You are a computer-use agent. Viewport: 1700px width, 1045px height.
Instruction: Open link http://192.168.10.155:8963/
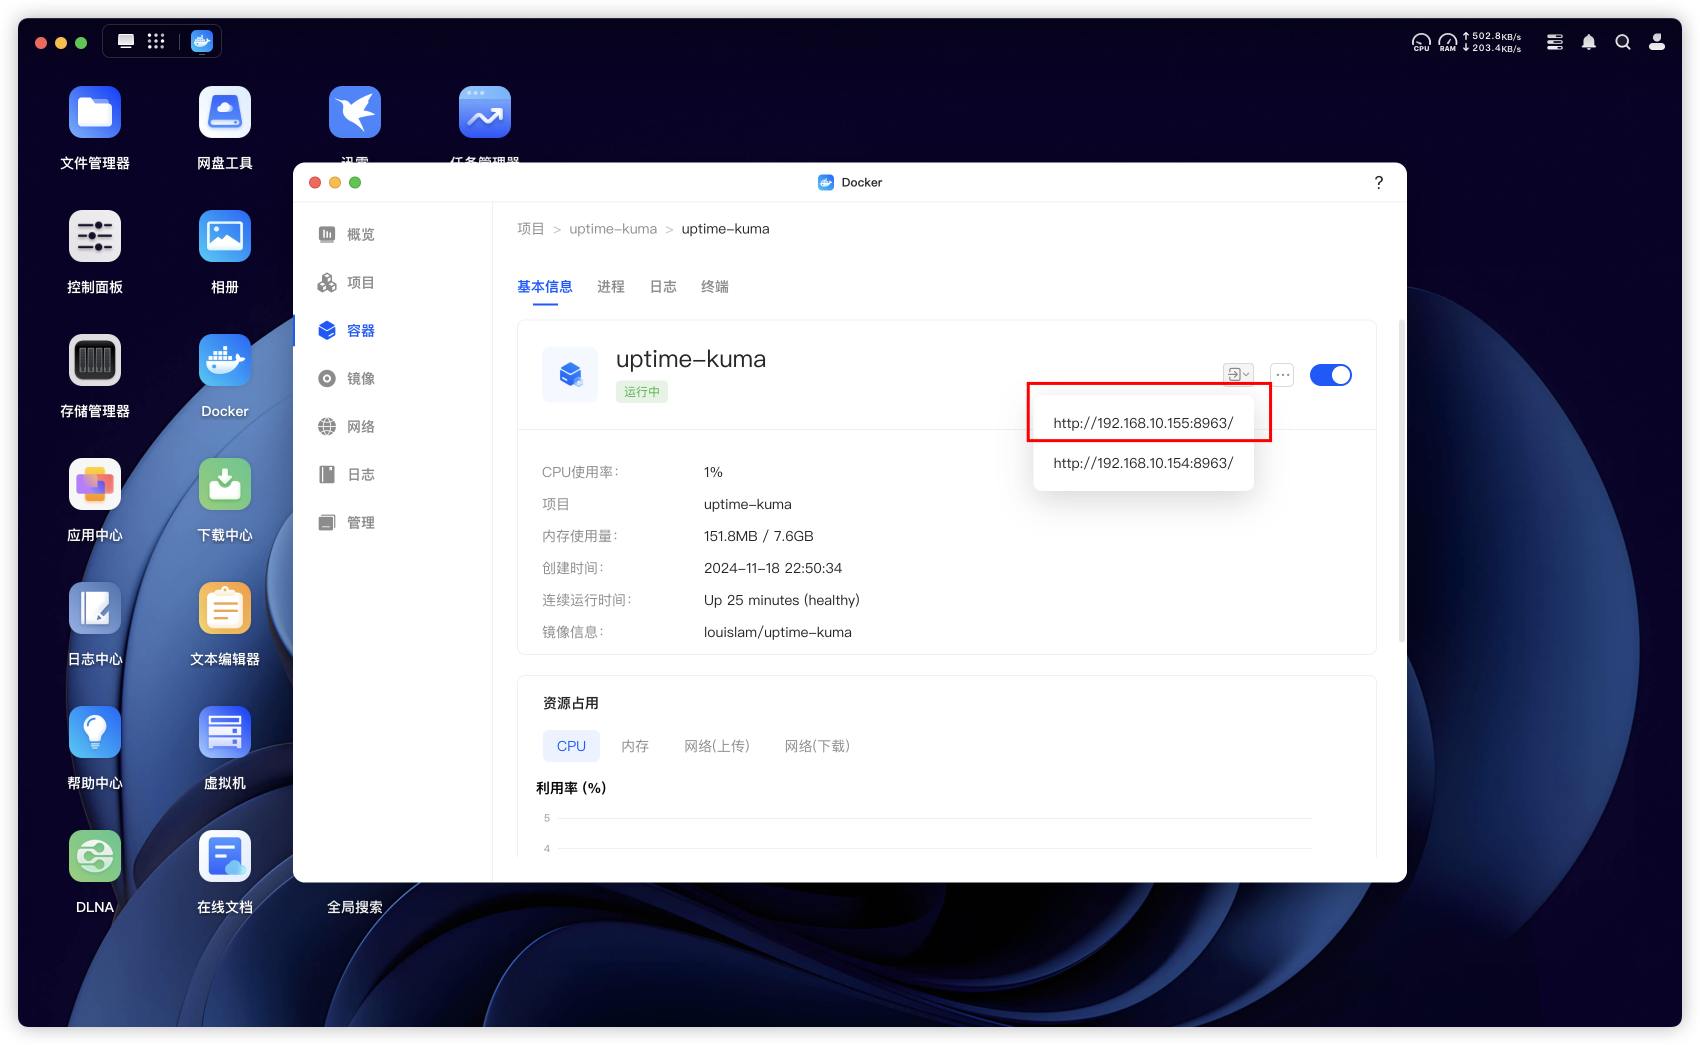pyautogui.click(x=1143, y=423)
